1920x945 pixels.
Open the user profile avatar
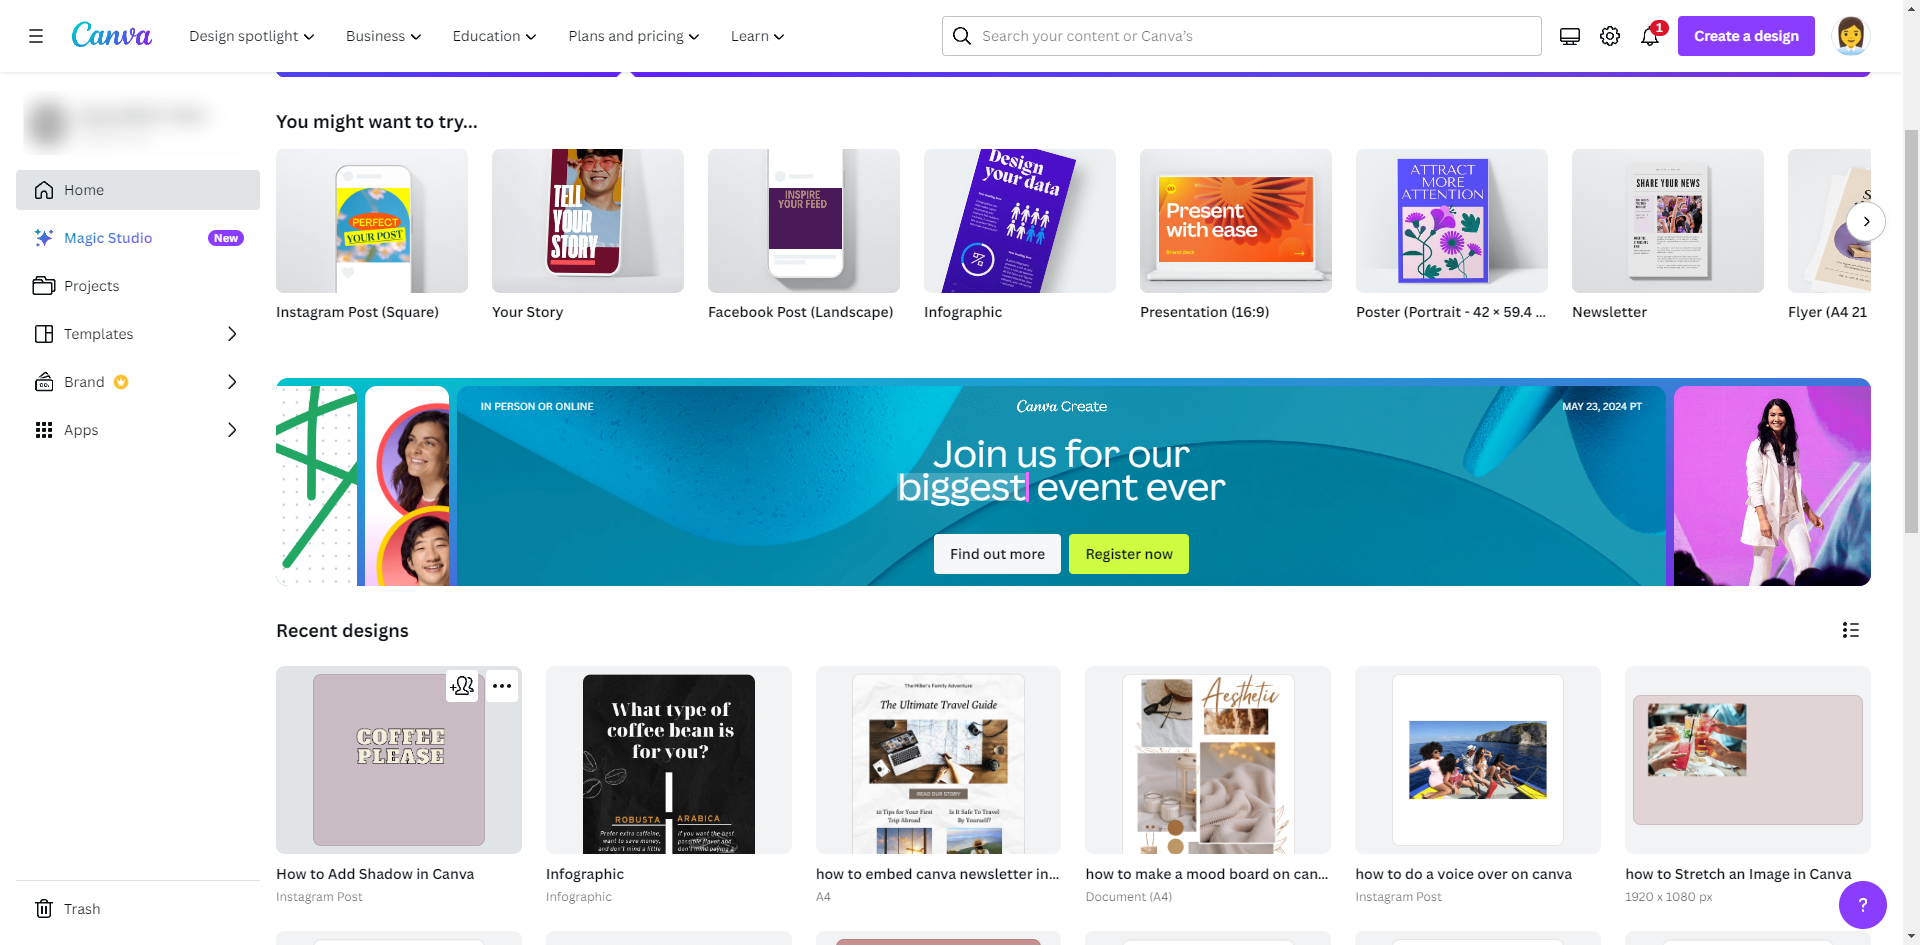click(1851, 36)
